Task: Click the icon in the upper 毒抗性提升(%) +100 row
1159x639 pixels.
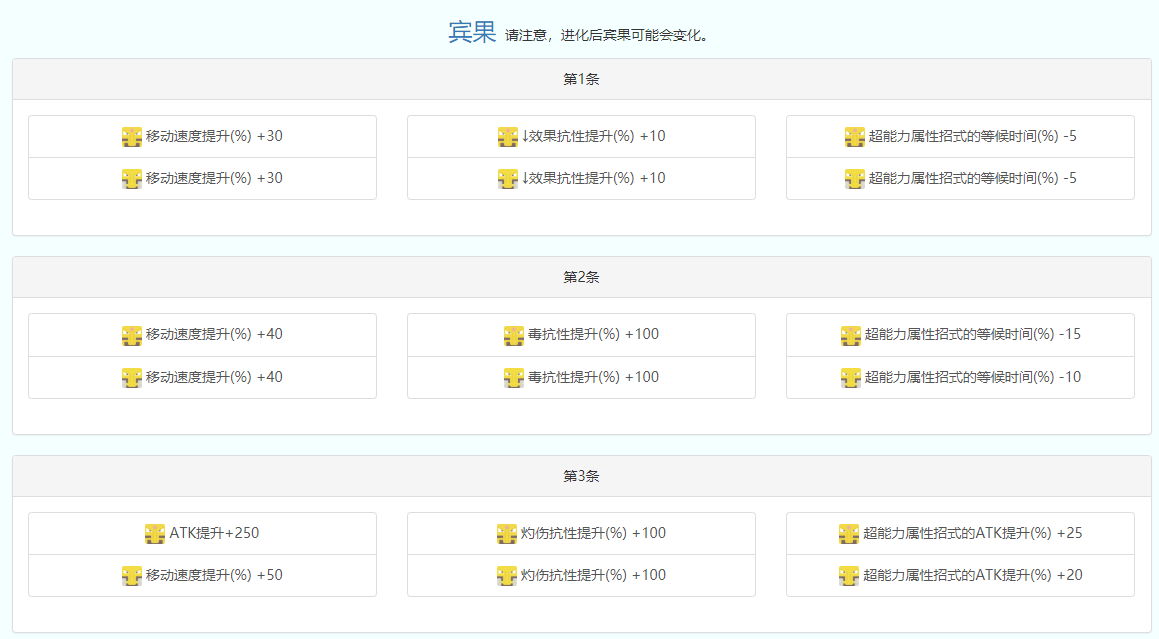Action: (x=514, y=335)
